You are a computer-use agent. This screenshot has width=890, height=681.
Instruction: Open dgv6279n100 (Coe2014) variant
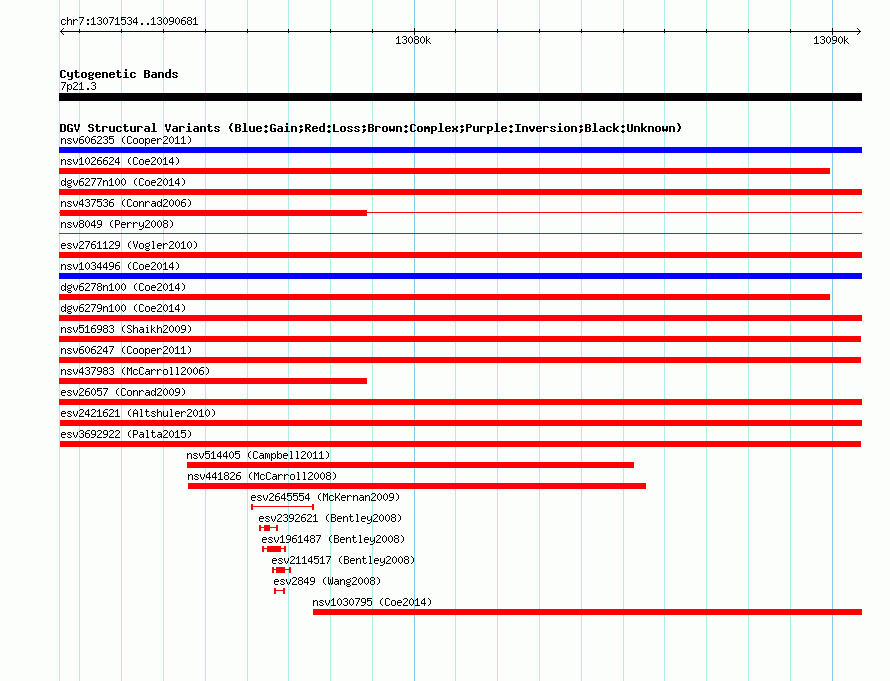123,308
